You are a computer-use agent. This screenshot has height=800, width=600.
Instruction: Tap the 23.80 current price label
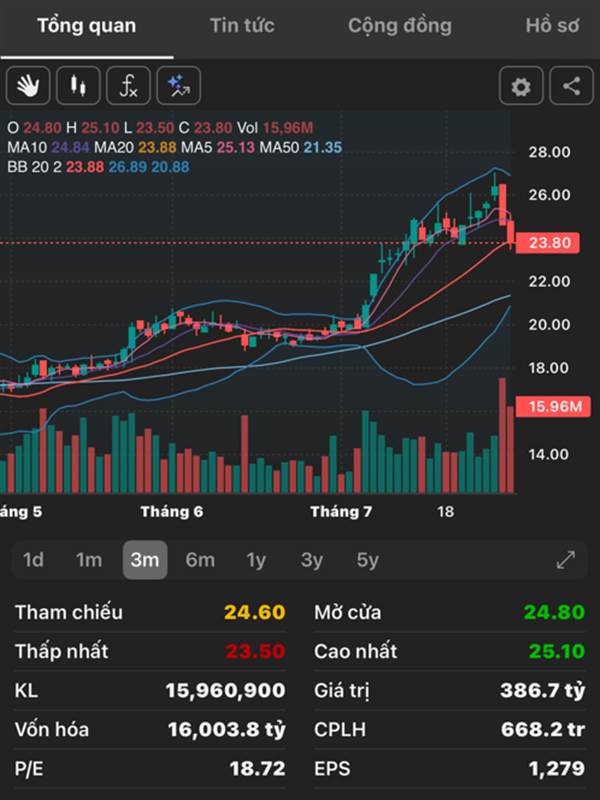coord(548,242)
